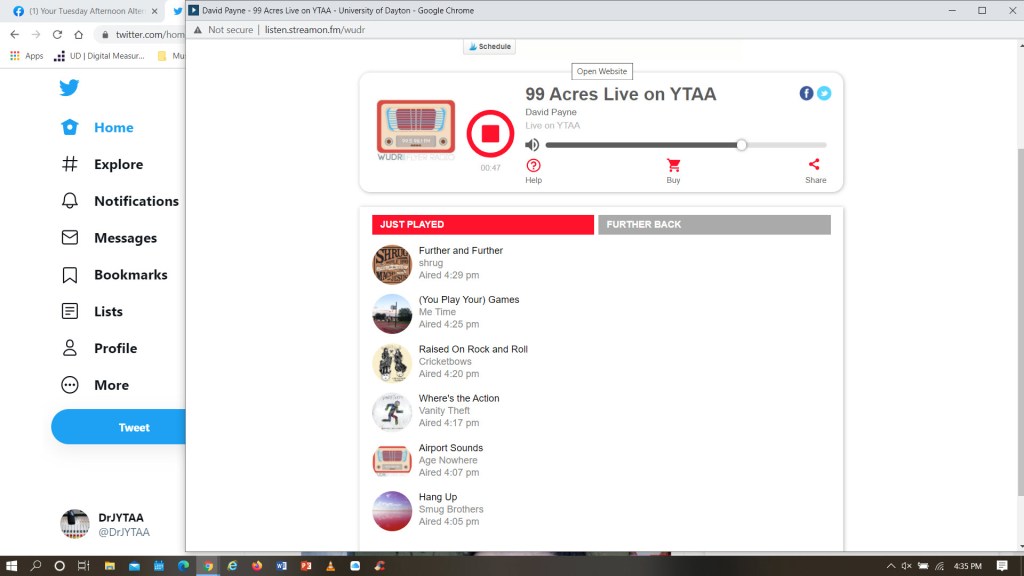
Task: Click the Share icon in player
Action: coord(815,166)
